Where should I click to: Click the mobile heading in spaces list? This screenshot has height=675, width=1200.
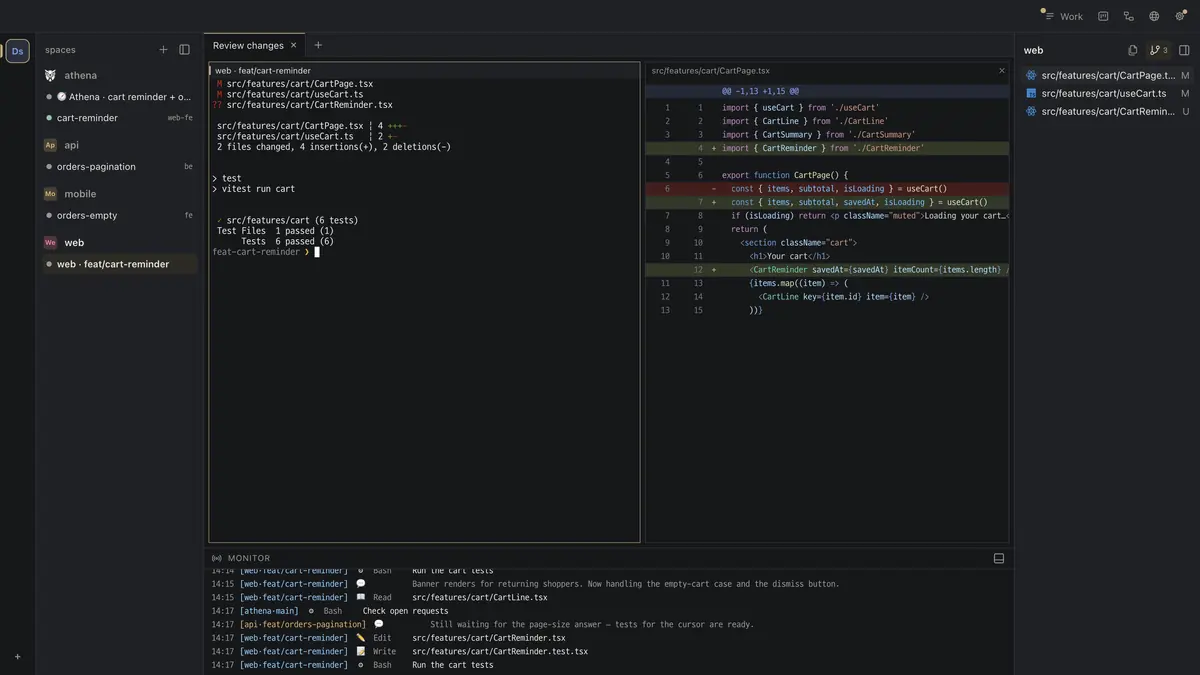point(80,194)
